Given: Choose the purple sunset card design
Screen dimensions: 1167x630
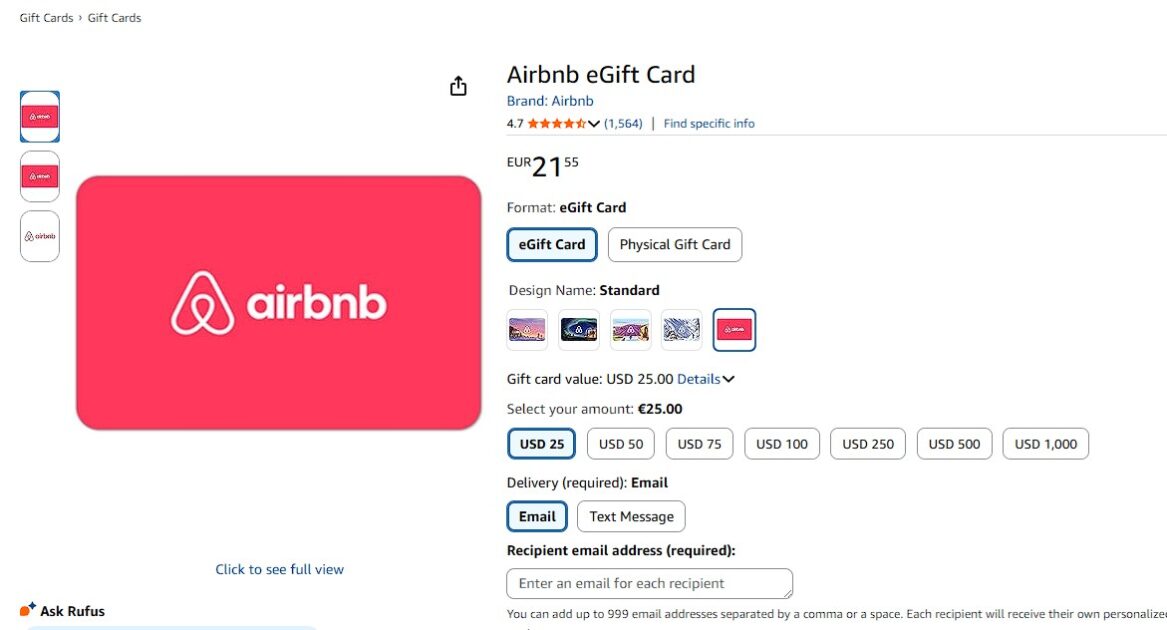Looking at the screenshot, I should pyautogui.click(x=527, y=330).
